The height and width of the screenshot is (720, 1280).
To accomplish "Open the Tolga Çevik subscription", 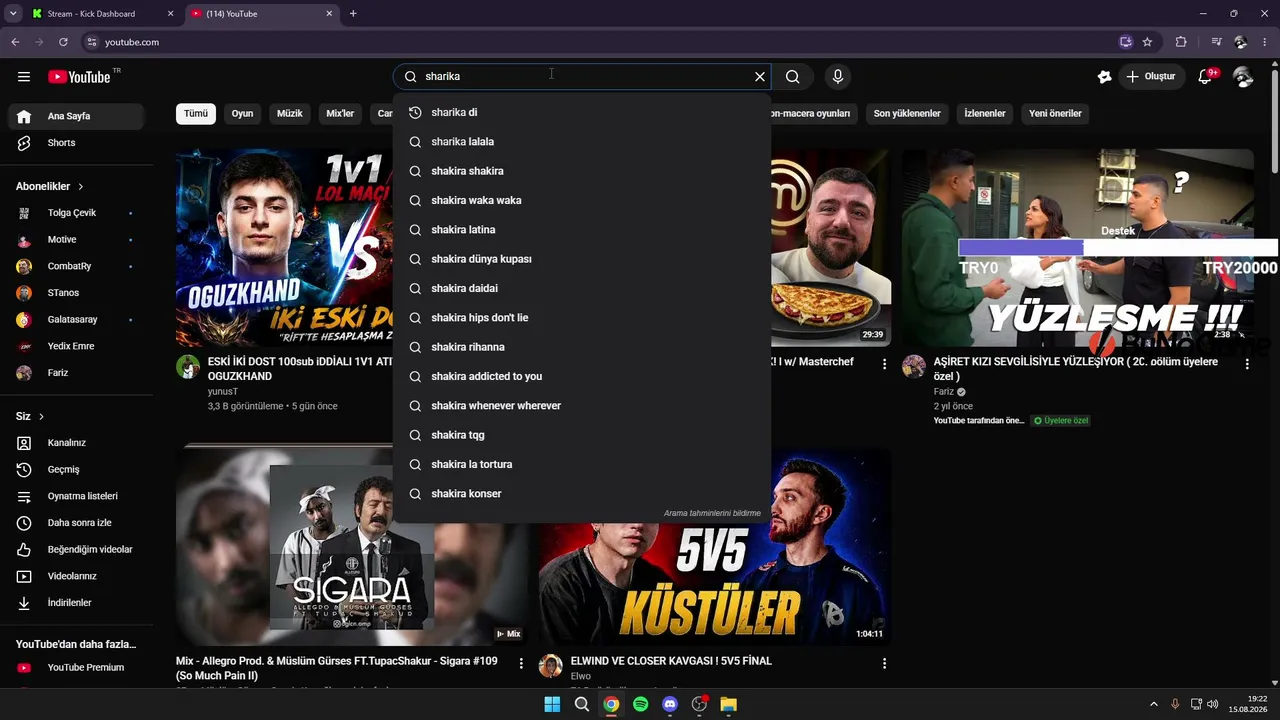I will click(75, 213).
